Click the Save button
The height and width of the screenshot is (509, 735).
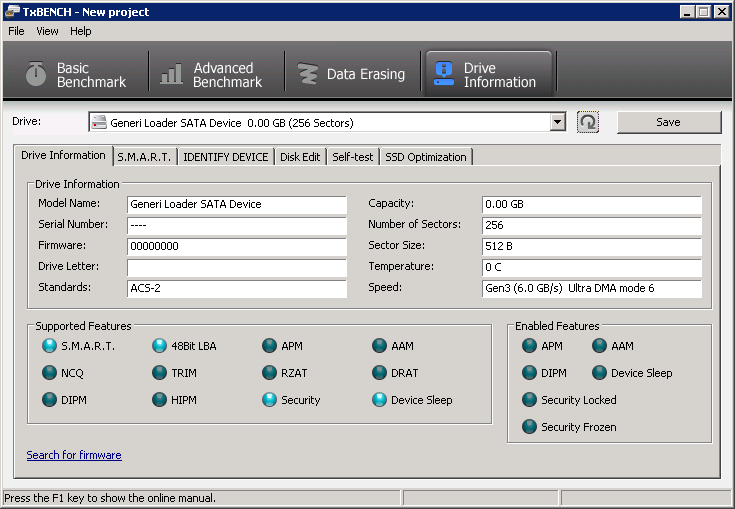pyautogui.click(x=669, y=122)
